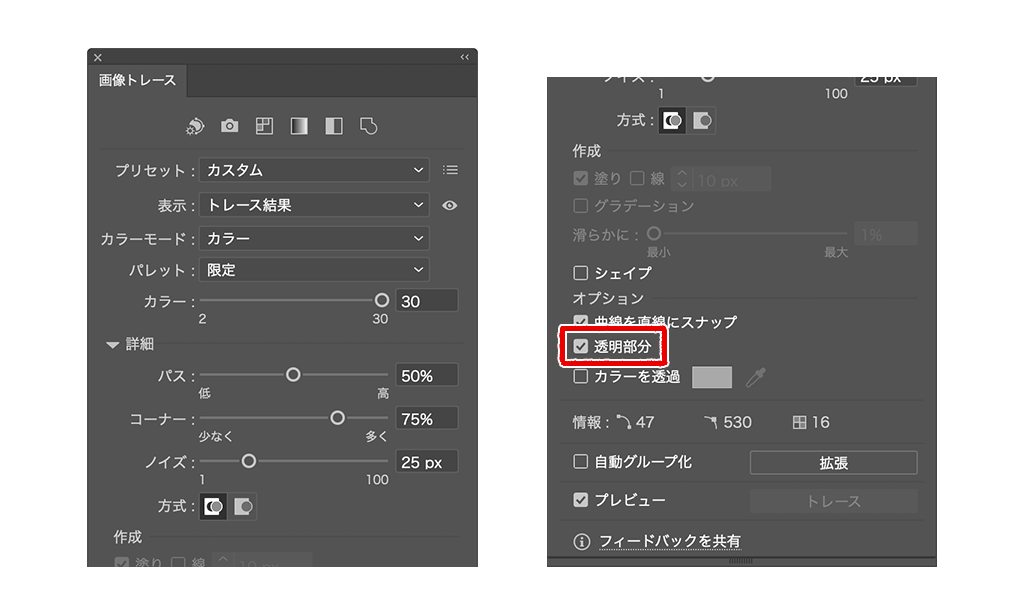Uncheck the プレビュー checkbox
The width and height of the screenshot is (1024, 600).
(x=581, y=500)
